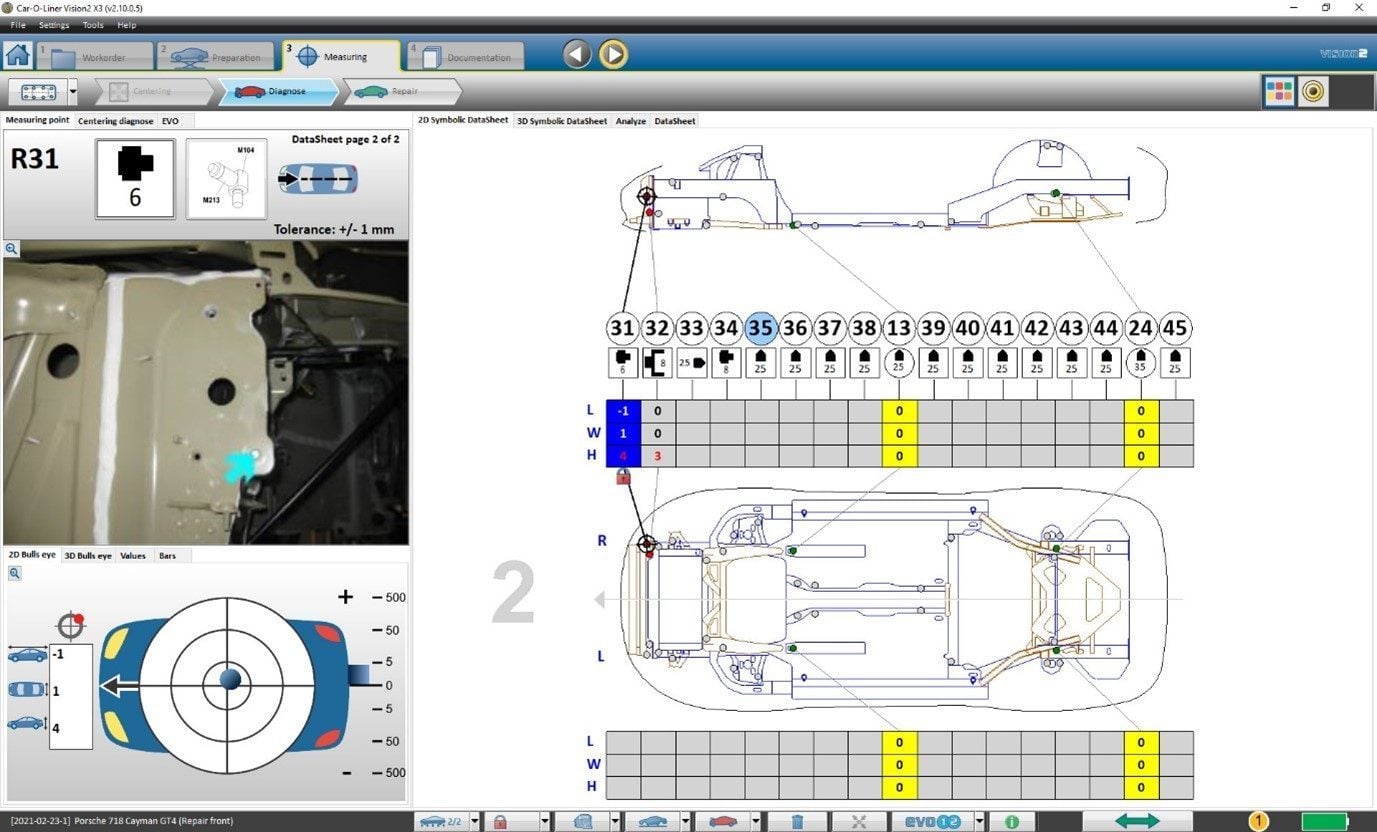1377x832 pixels.
Task: Switch to the 3D Symbolic DataSheet tab
Action: pyautogui.click(x=562, y=121)
